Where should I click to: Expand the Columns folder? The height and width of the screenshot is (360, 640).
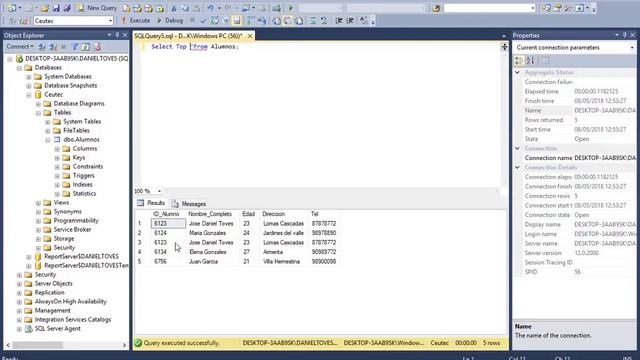[x=57, y=149]
